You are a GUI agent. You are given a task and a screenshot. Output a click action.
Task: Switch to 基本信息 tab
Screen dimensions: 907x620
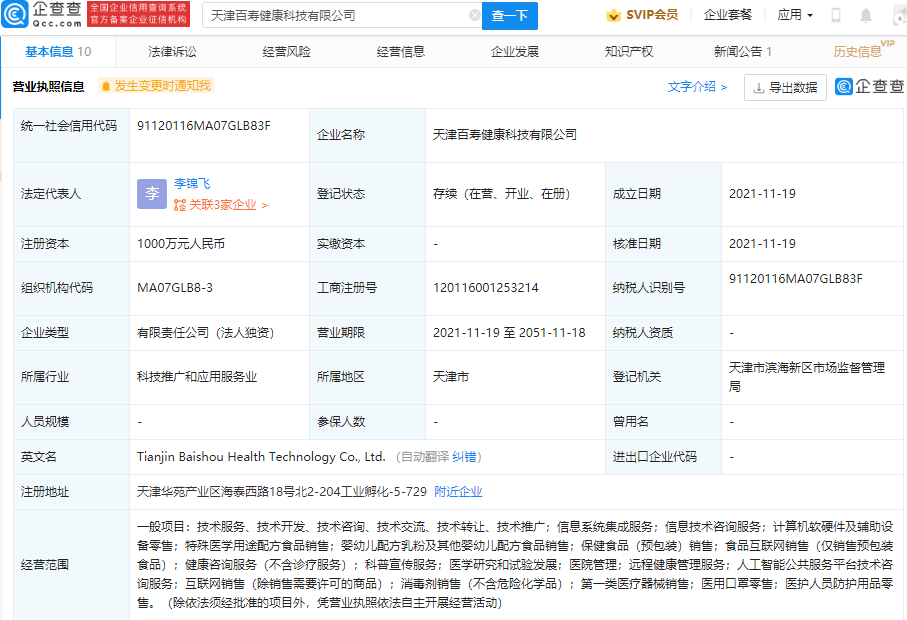tap(58, 51)
